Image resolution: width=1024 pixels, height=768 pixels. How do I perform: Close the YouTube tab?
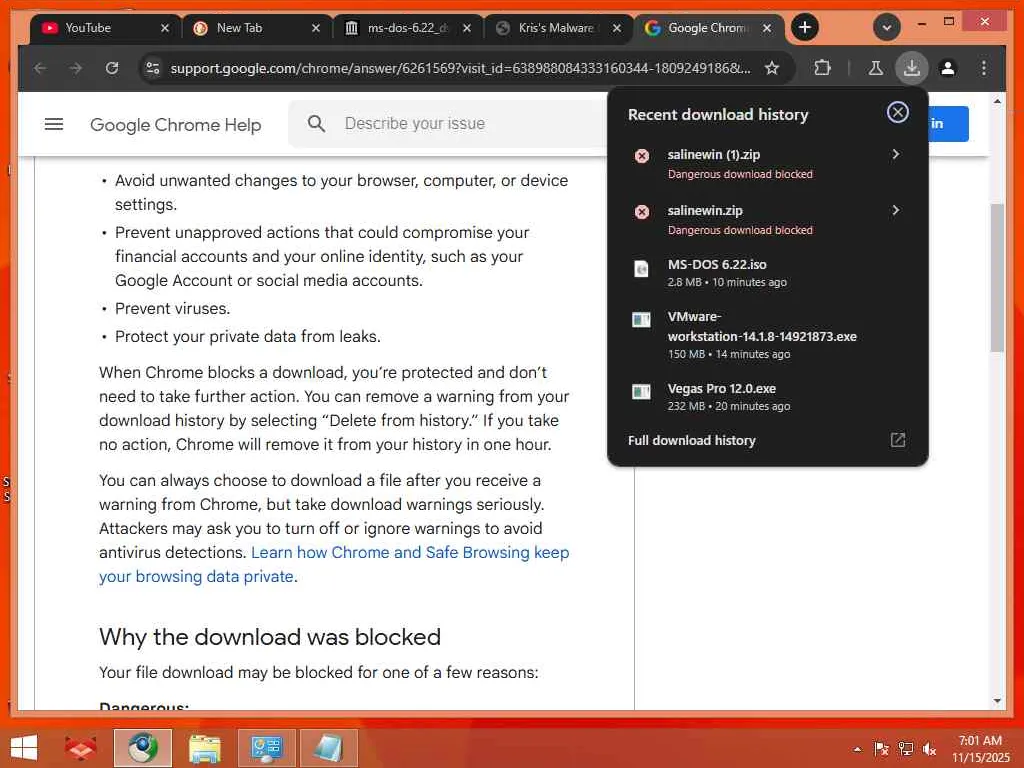tap(165, 28)
